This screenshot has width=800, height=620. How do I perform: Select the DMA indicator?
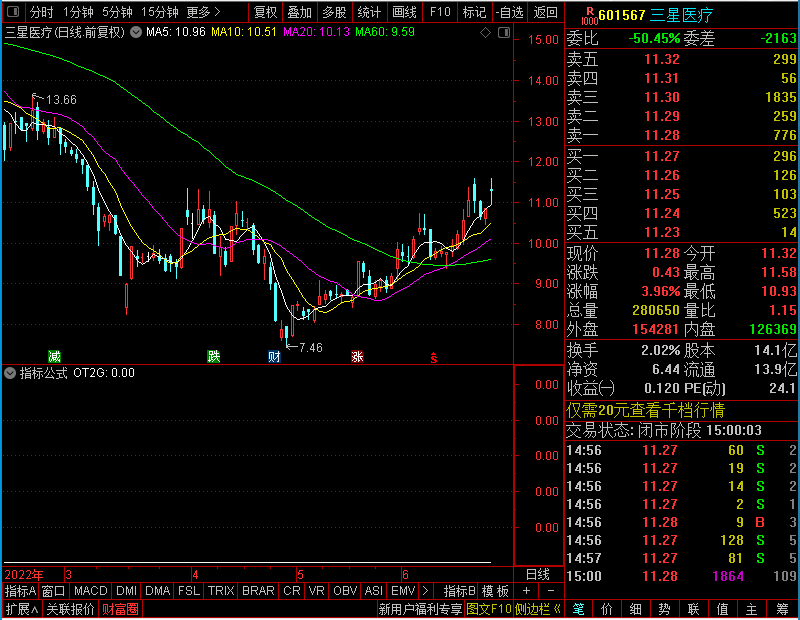157,591
